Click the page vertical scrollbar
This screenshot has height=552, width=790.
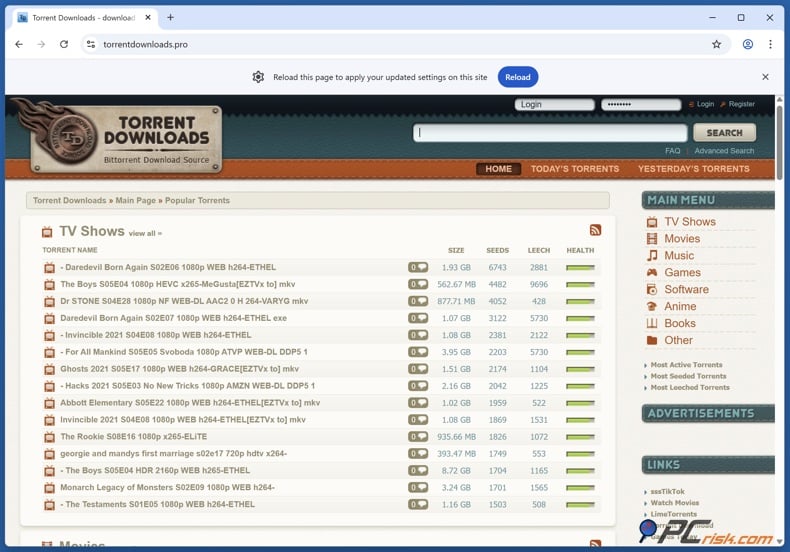click(779, 141)
